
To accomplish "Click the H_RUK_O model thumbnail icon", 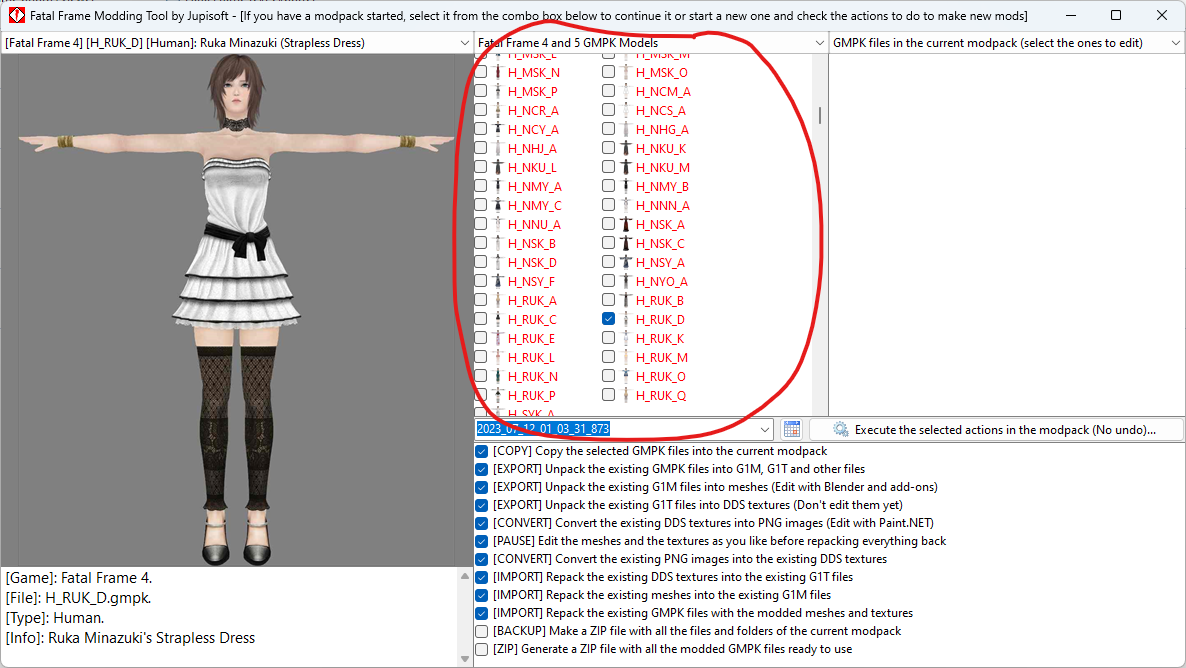I will point(626,376).
